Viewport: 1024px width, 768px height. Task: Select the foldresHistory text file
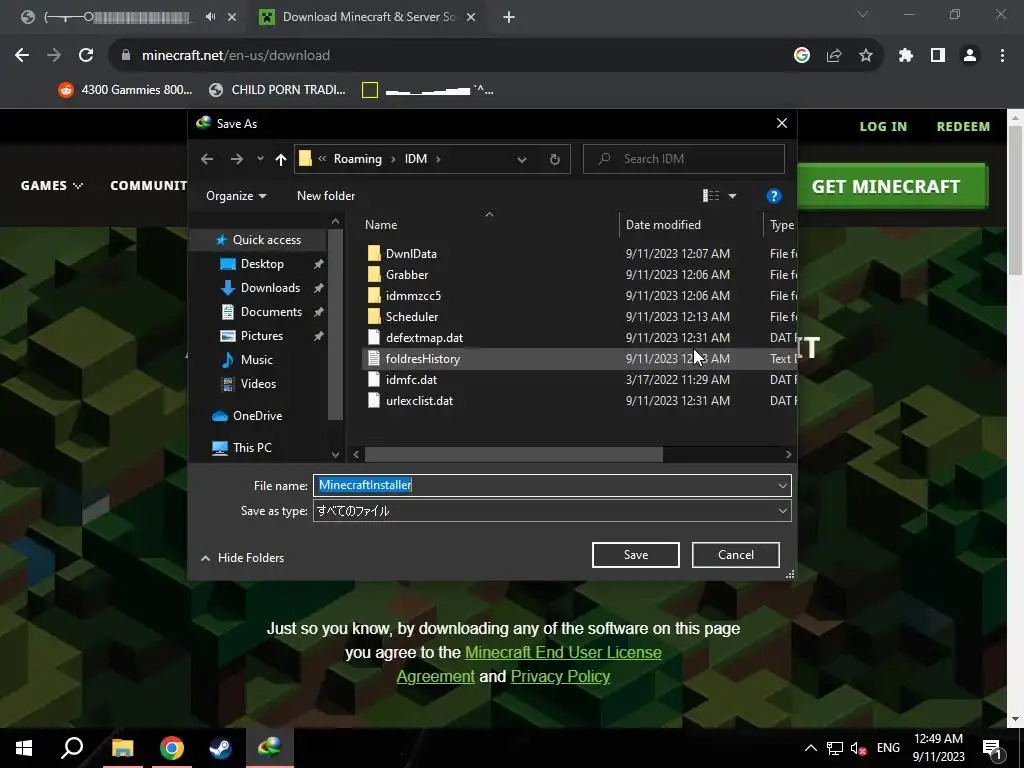(423, 359)
